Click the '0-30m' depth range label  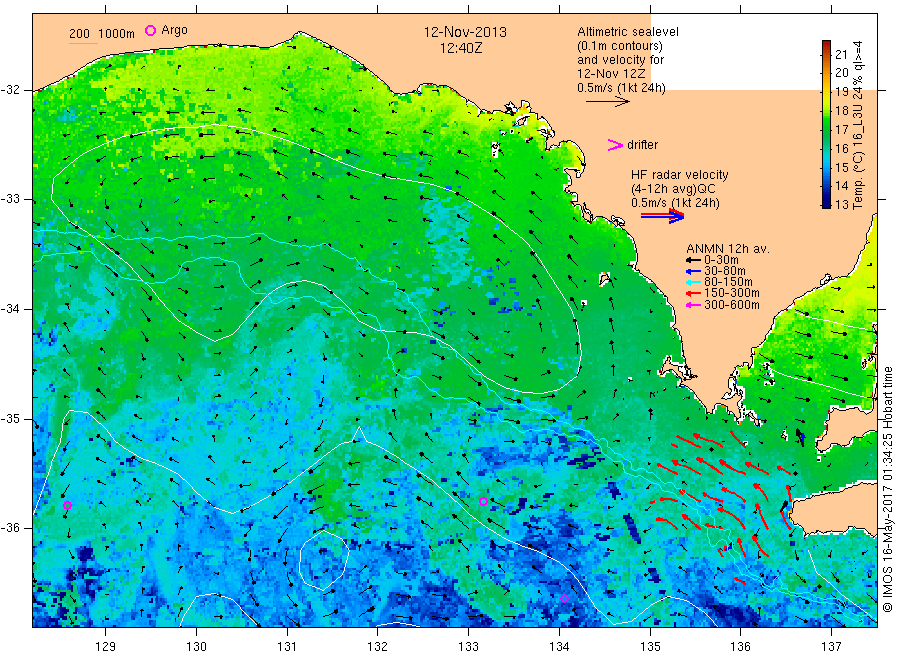pos(721,260)
